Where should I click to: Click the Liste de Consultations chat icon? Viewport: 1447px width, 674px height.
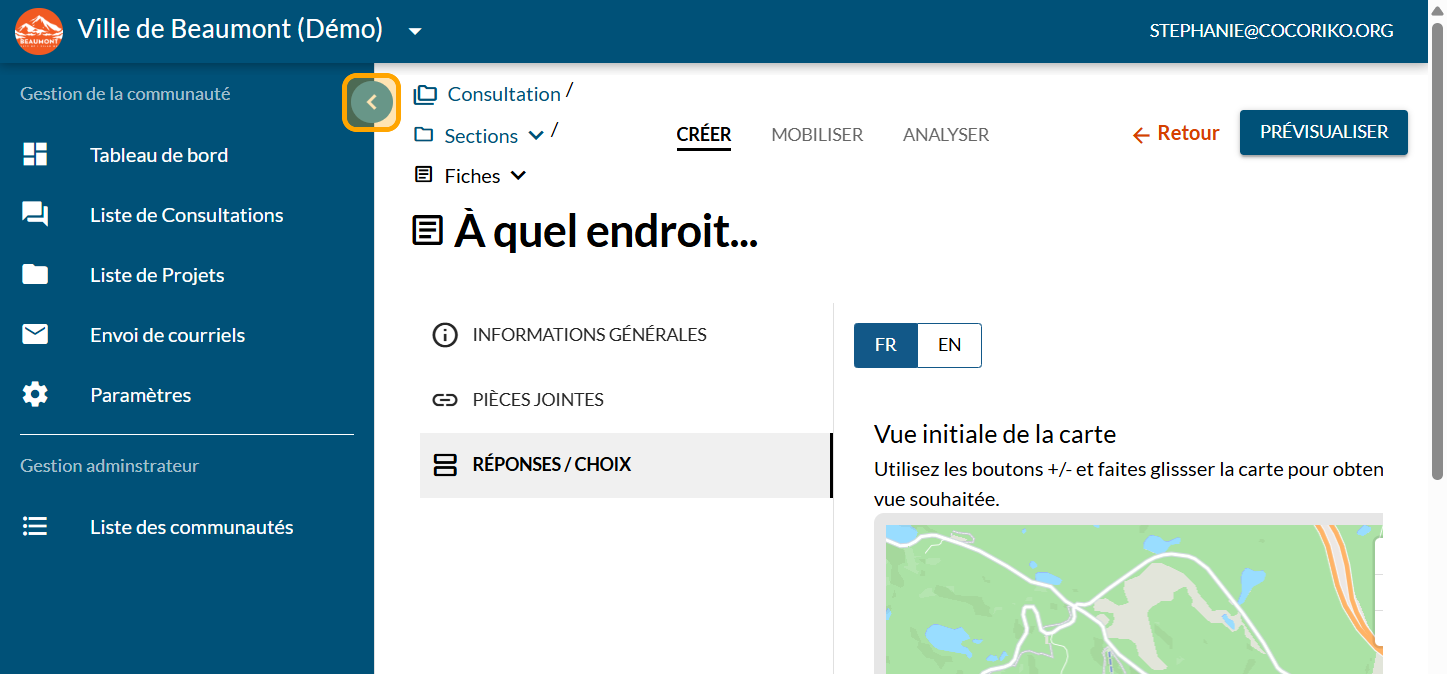click(x=35, y=215)
